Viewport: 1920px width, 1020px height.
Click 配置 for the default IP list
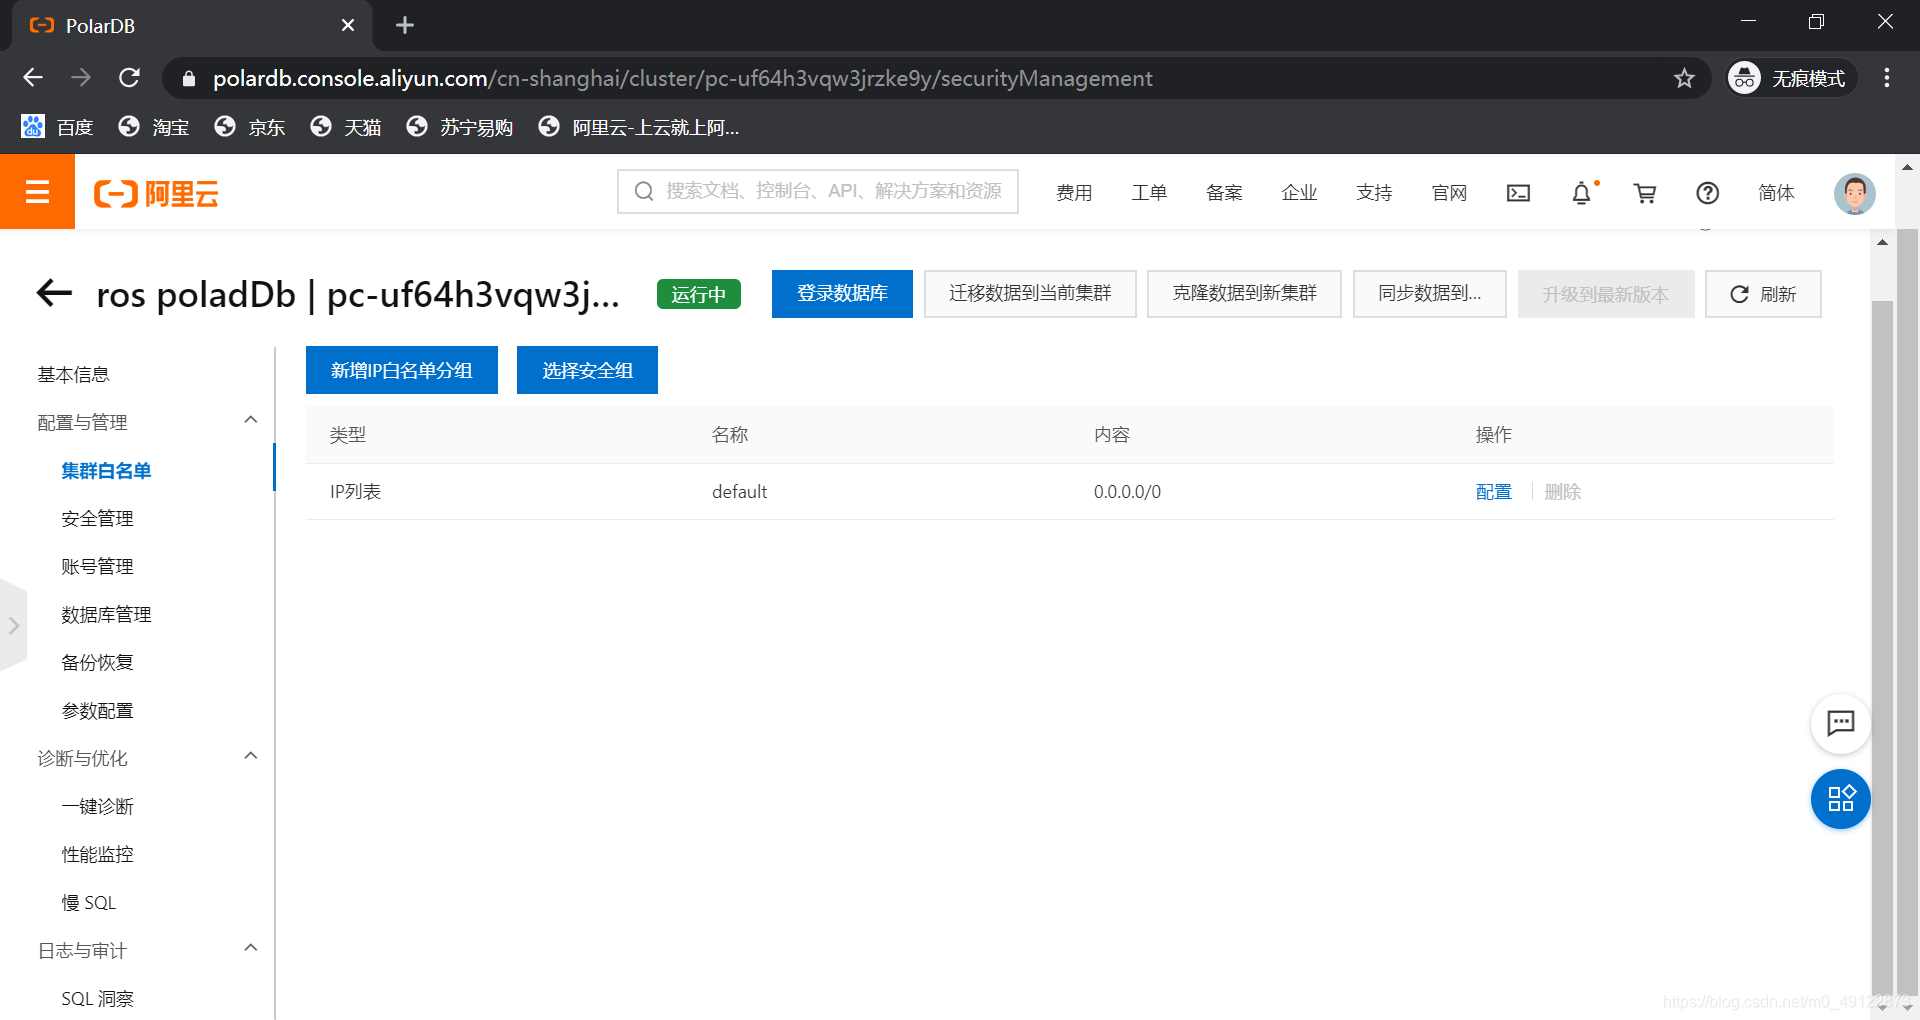point(1493,492)
